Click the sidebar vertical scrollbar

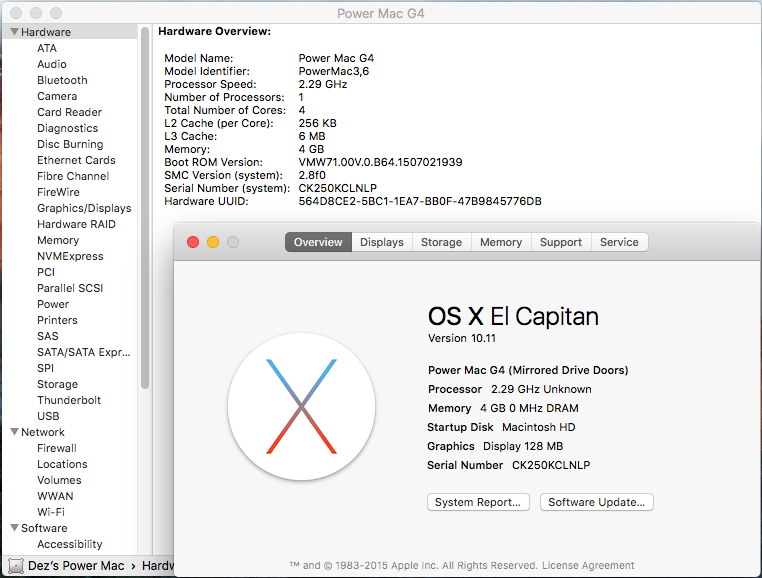[145, 208]
